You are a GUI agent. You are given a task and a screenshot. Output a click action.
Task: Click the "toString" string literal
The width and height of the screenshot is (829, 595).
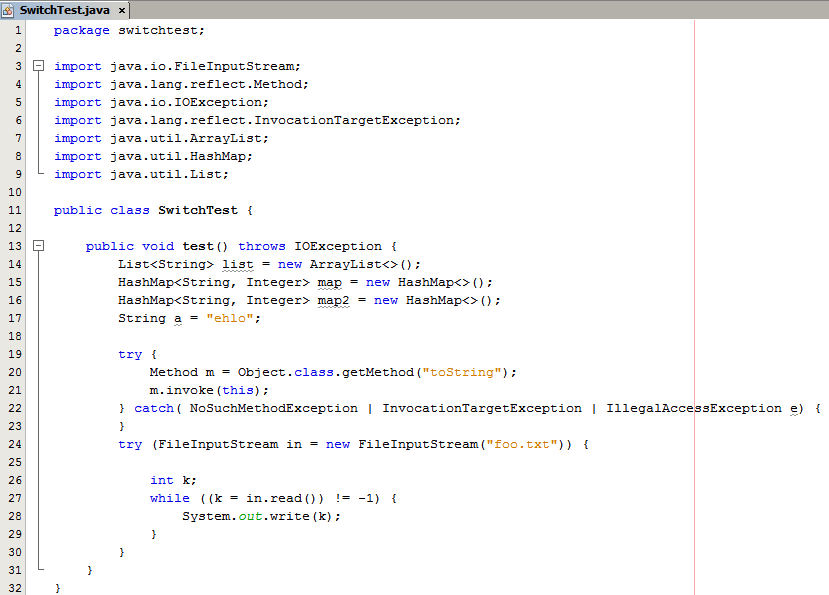coord(465,372)
